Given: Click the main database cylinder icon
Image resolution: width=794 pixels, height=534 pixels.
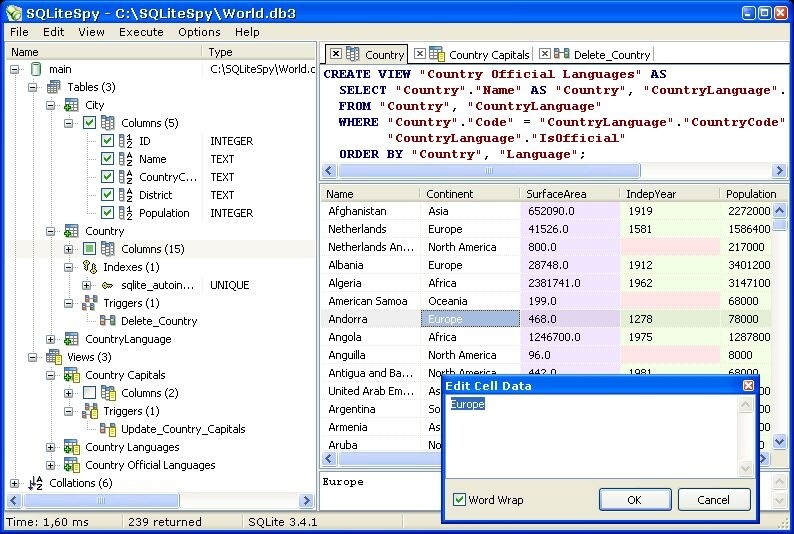Looking at the screenshot, I should point(36,69).
